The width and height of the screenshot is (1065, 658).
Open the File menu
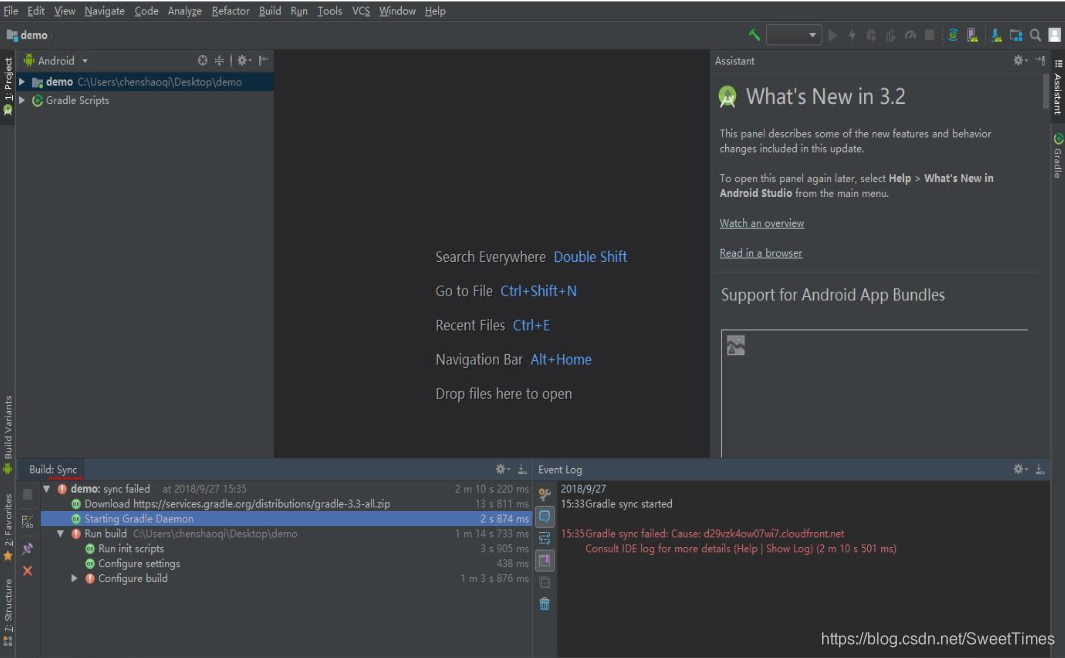pyautogui.click(x=10, y=11)
